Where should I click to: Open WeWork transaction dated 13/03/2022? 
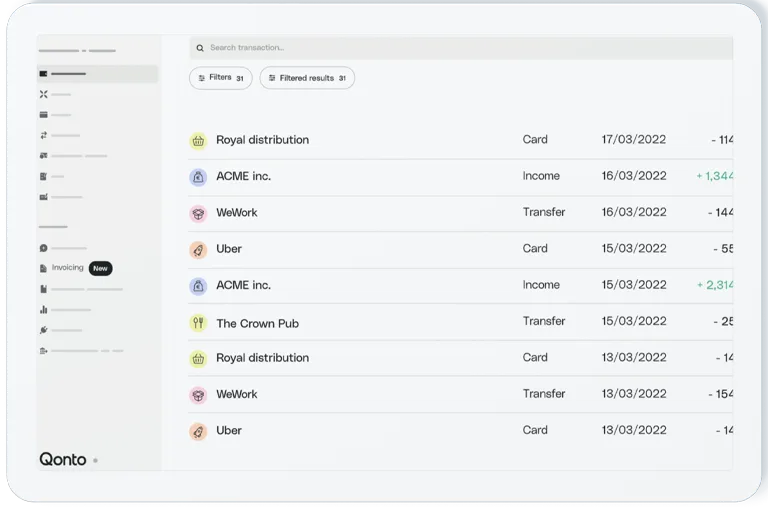pos(460,394)
